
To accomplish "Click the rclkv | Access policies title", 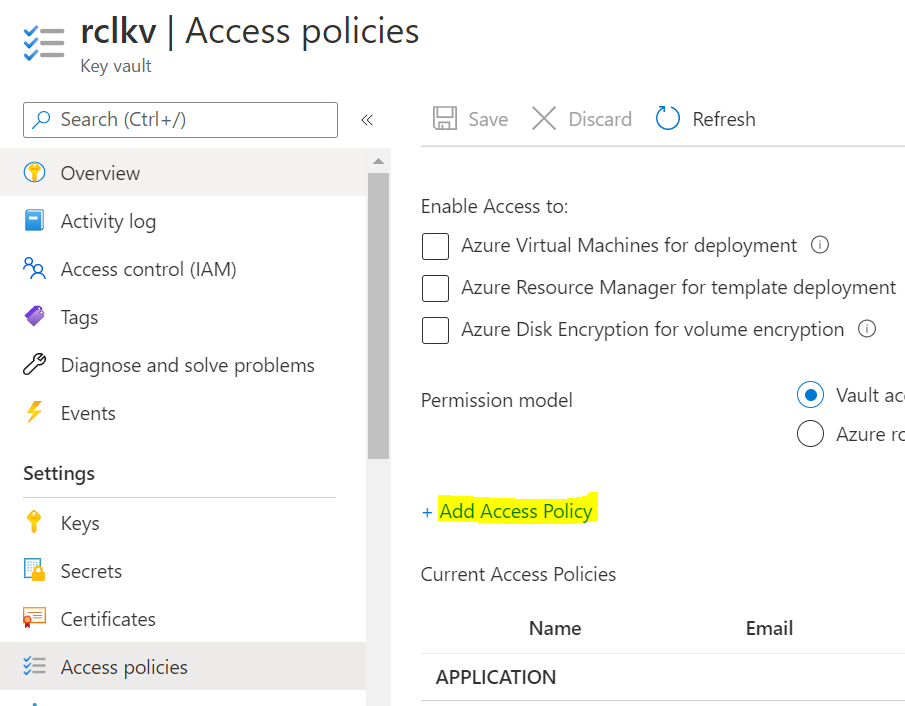I will [250, 31].
